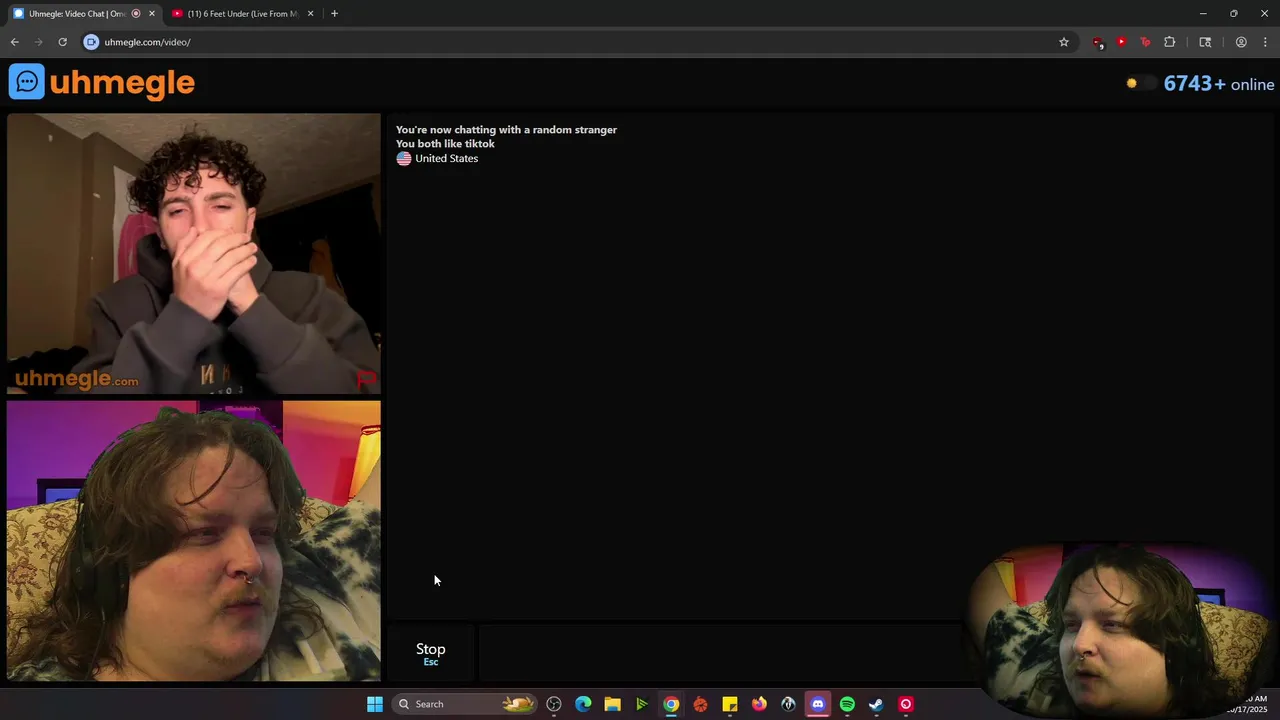Open the orange basketball app in taskbar
The width and height of the screenshot is (1280, 720).
pos(700,704)
